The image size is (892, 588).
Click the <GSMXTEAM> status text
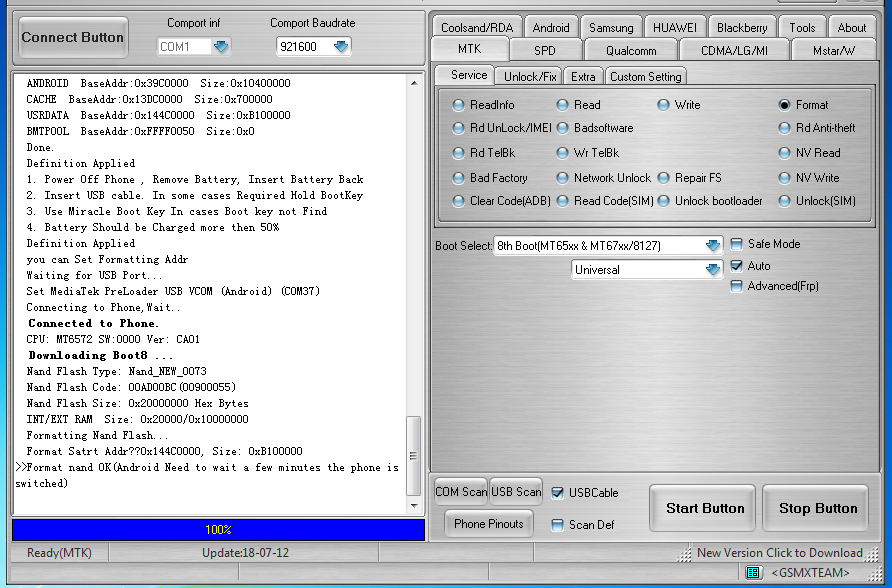(810, 573)
